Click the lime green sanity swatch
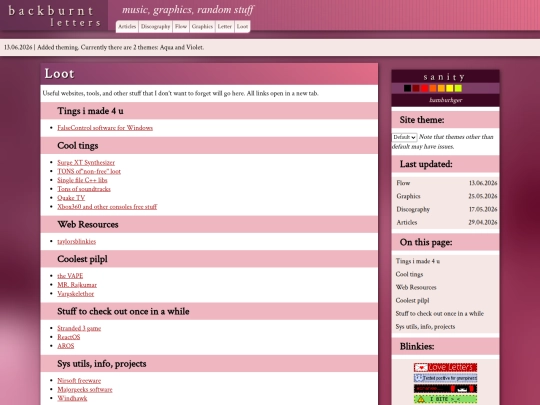Screen dimensions: 540x405 tap(458, 89)
